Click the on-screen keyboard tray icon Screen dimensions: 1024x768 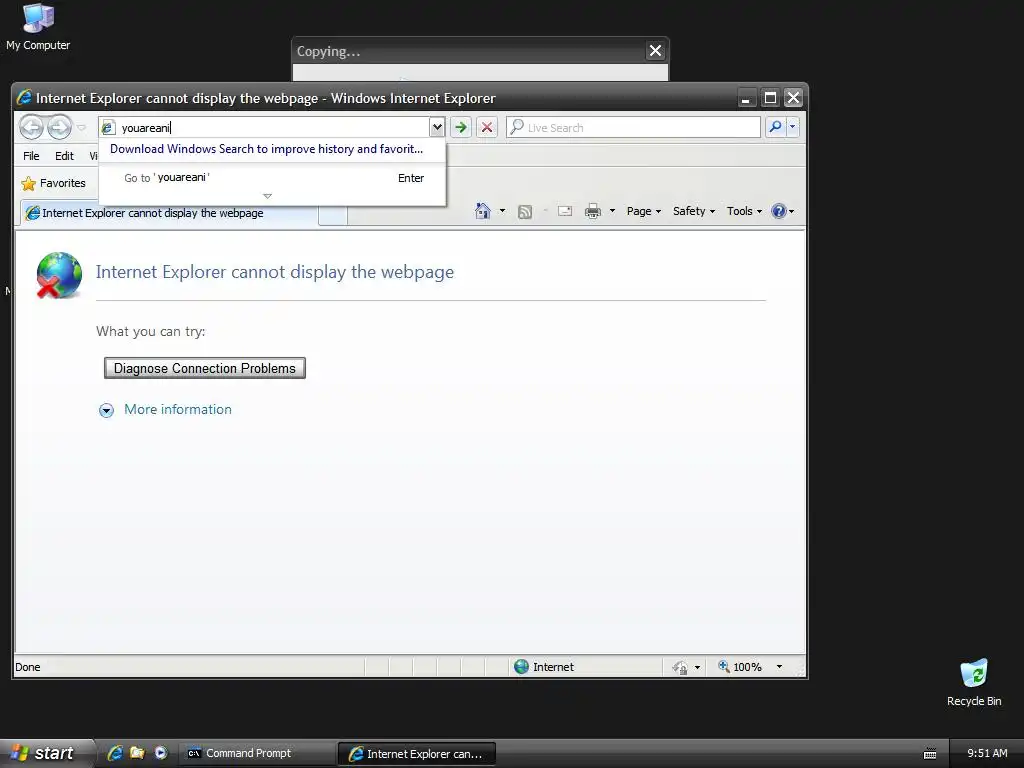(930, 754)
